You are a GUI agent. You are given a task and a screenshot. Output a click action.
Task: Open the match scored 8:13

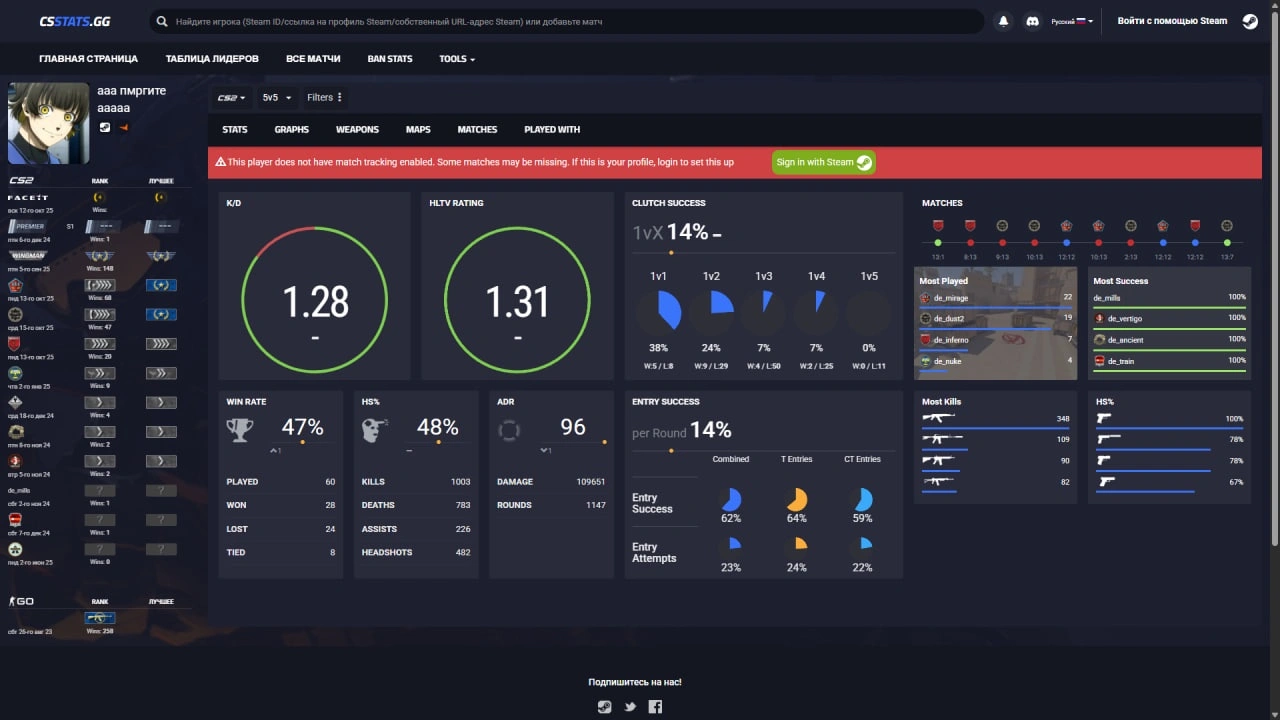[x=970, y=242]
